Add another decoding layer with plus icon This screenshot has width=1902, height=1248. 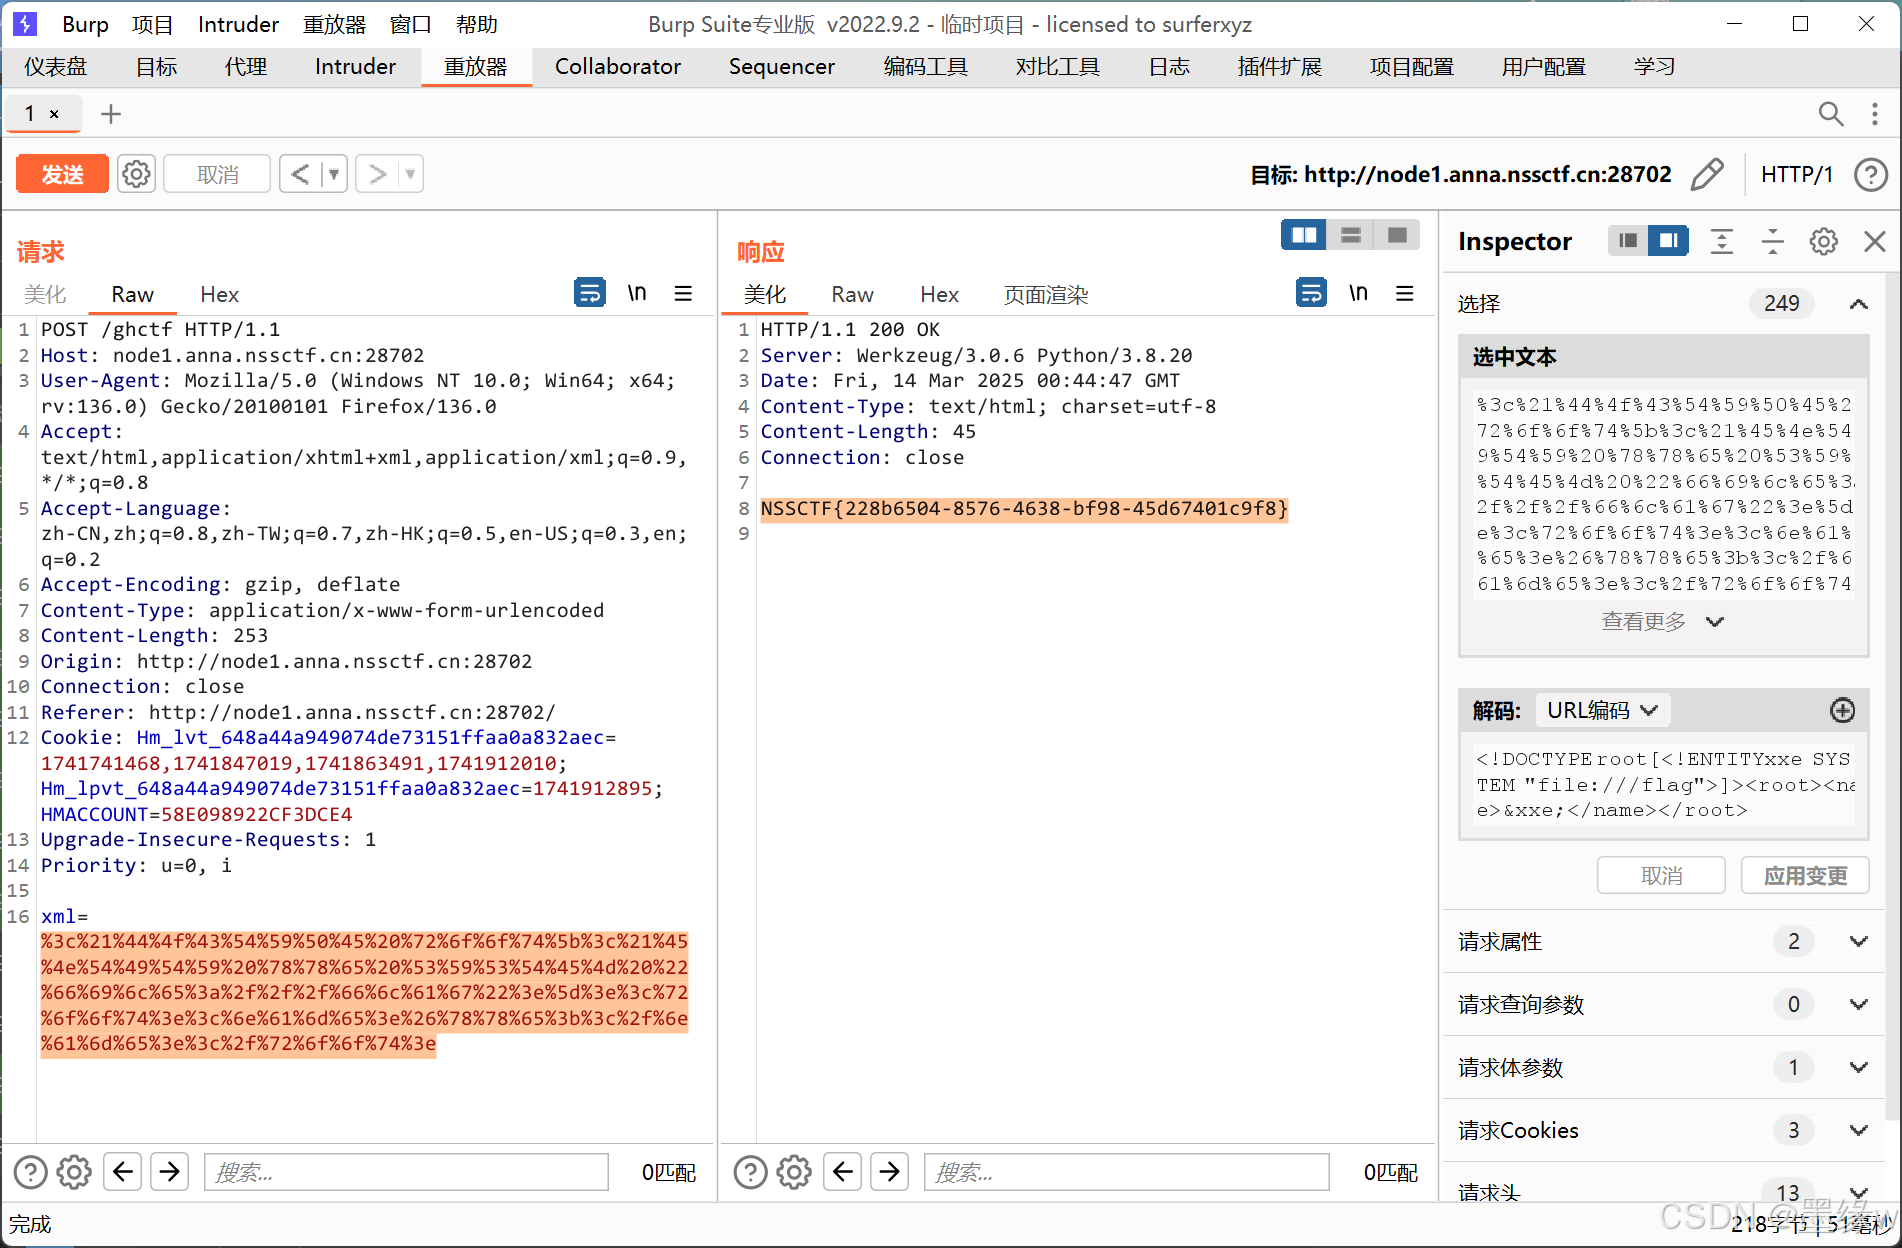coord(1842,710)
